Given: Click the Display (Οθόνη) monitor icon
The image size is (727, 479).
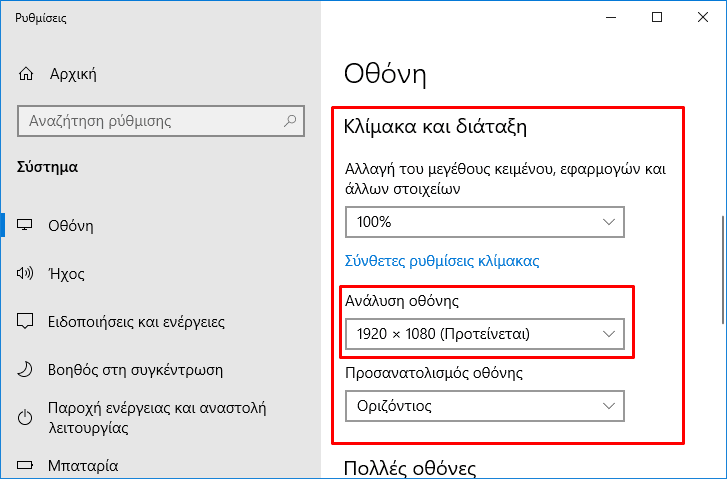Looking at the screenshot, I should (27, 225).
